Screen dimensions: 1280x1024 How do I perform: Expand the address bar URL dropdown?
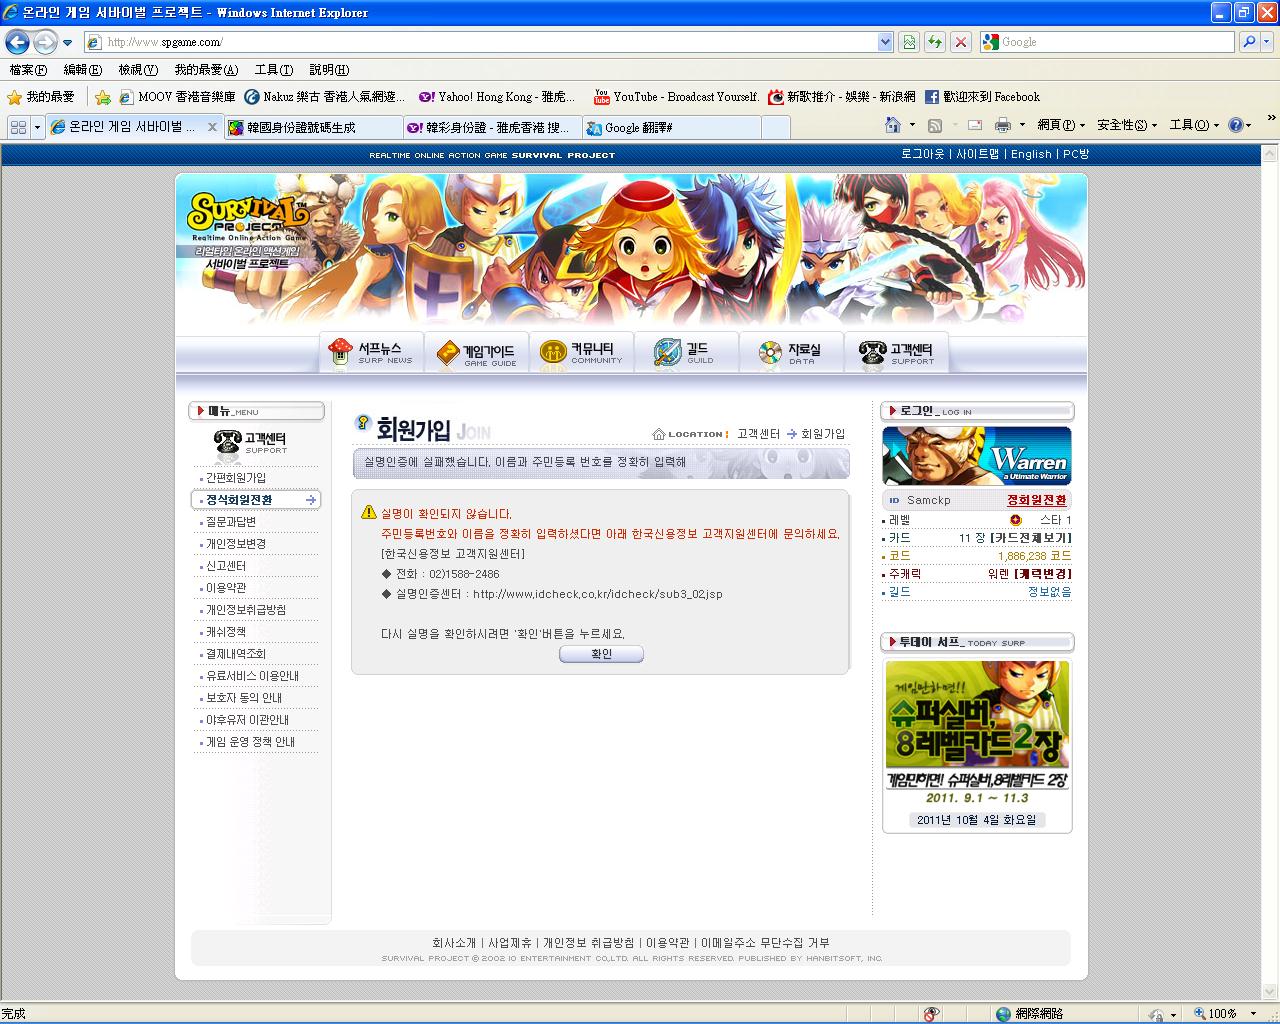point(885,42)
